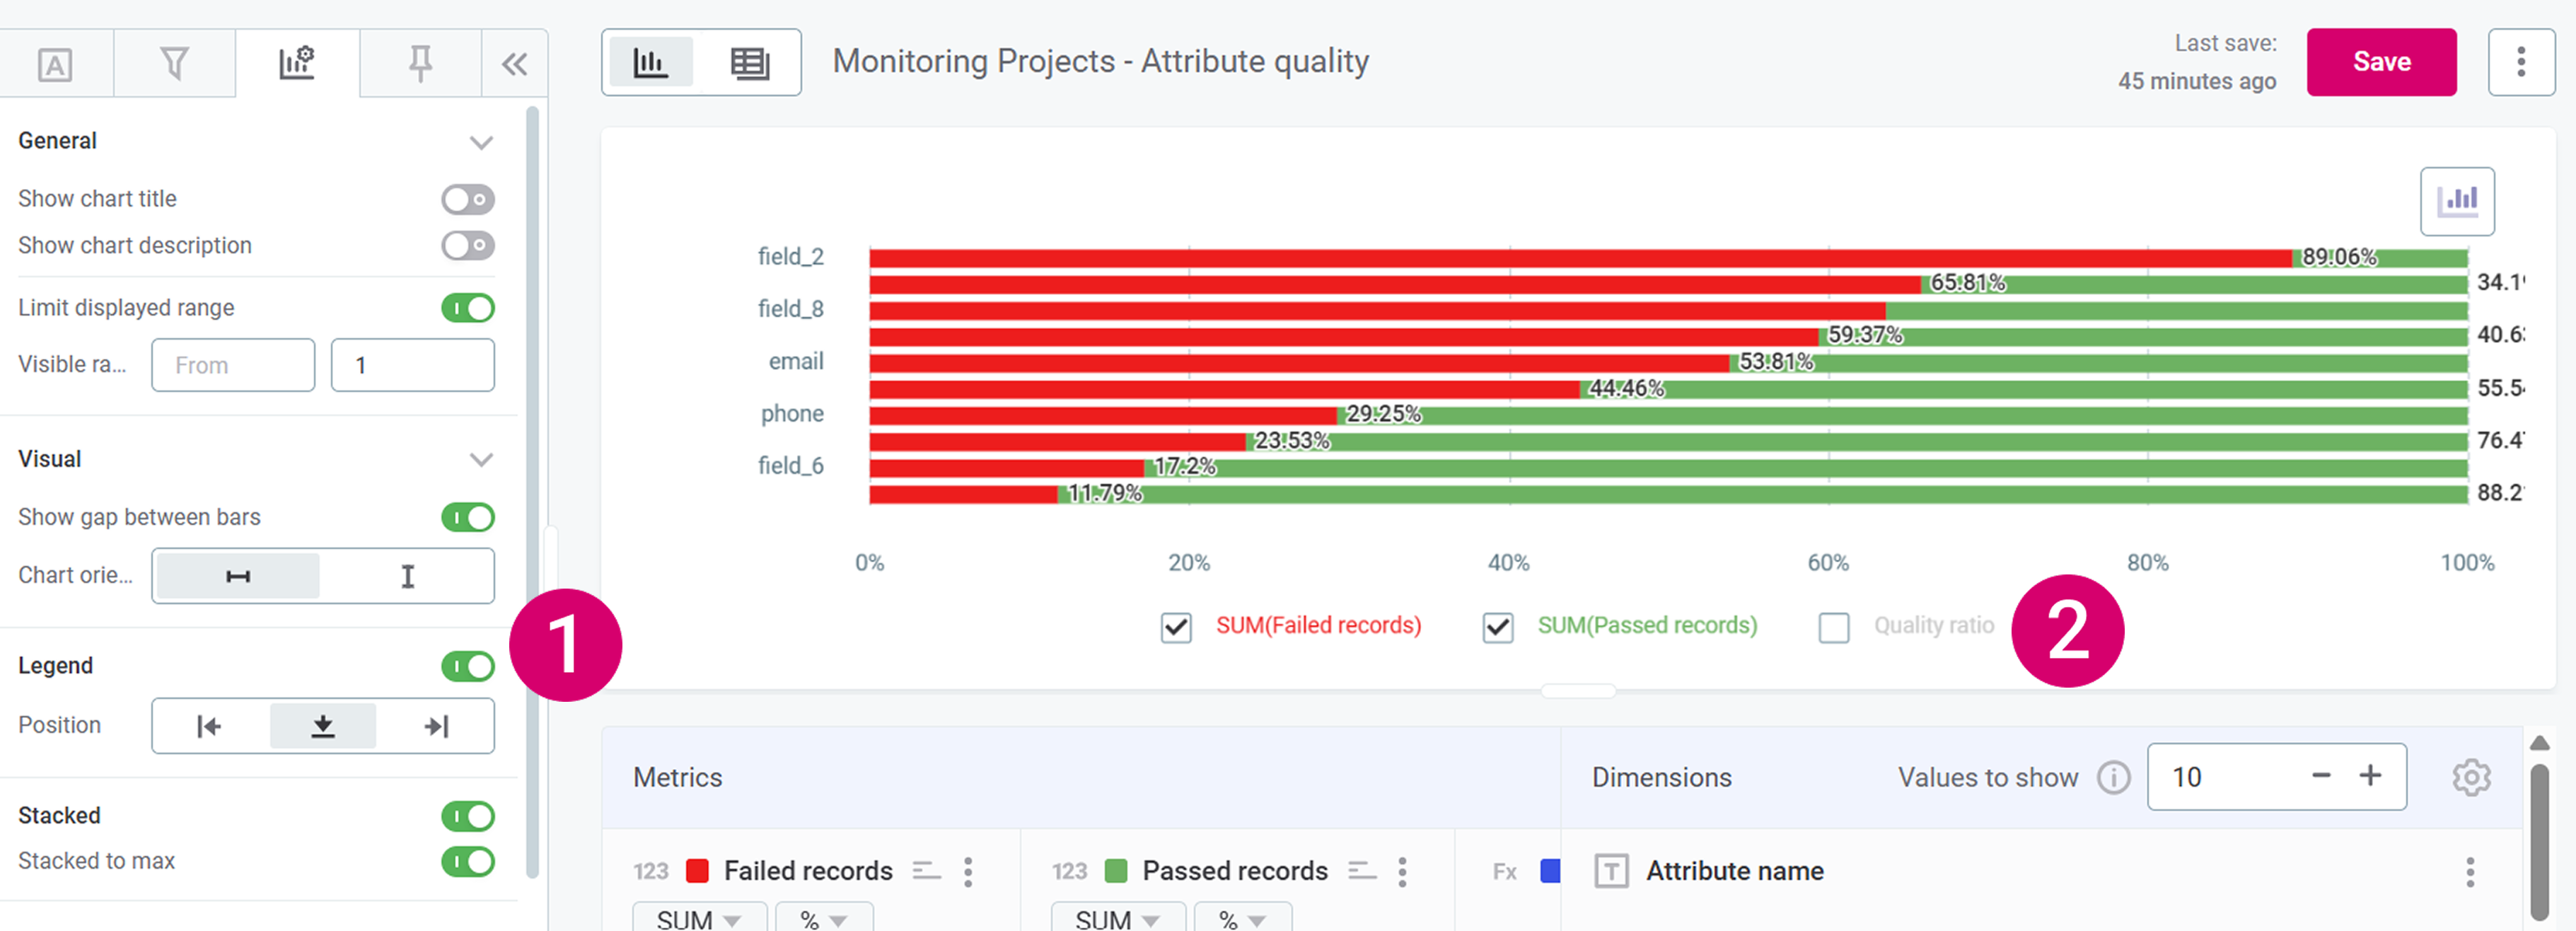The width and height of the screenshot is (2576, 931).
Task: Open the Failed records three-dot menu
Action: pos(967,871)
